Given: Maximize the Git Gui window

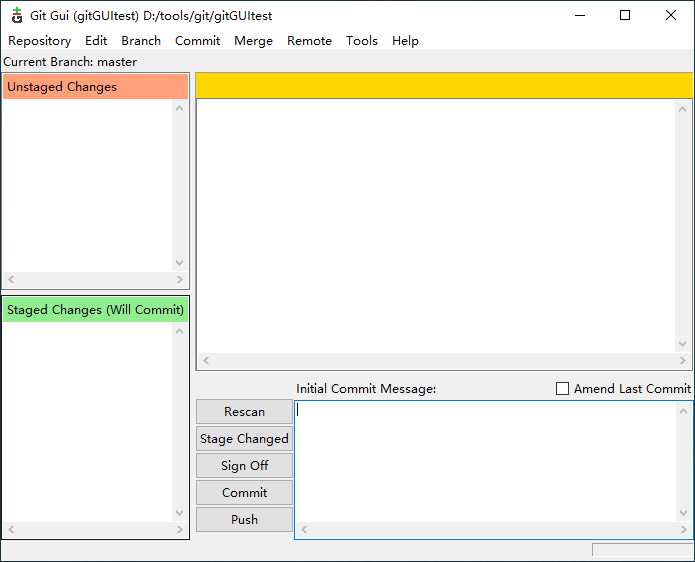Looking at the screenshot, I should coord(625,16).
